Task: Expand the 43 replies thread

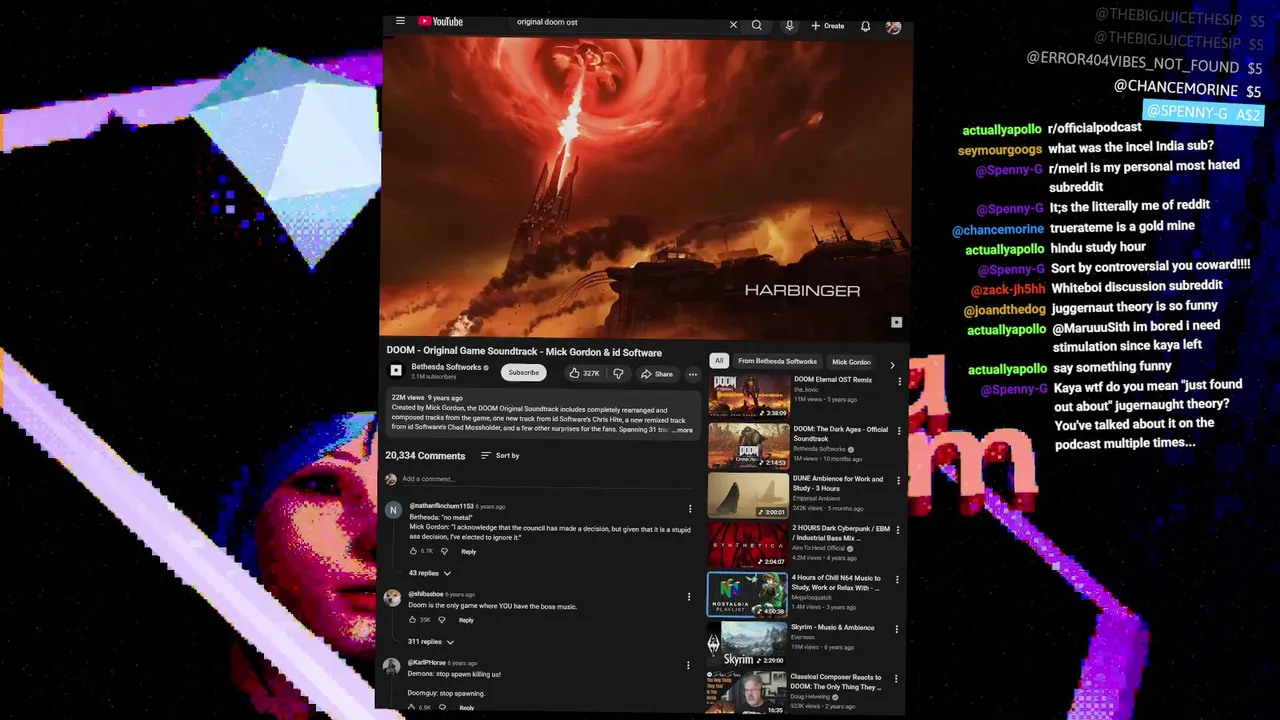Action: coord(430,573)
